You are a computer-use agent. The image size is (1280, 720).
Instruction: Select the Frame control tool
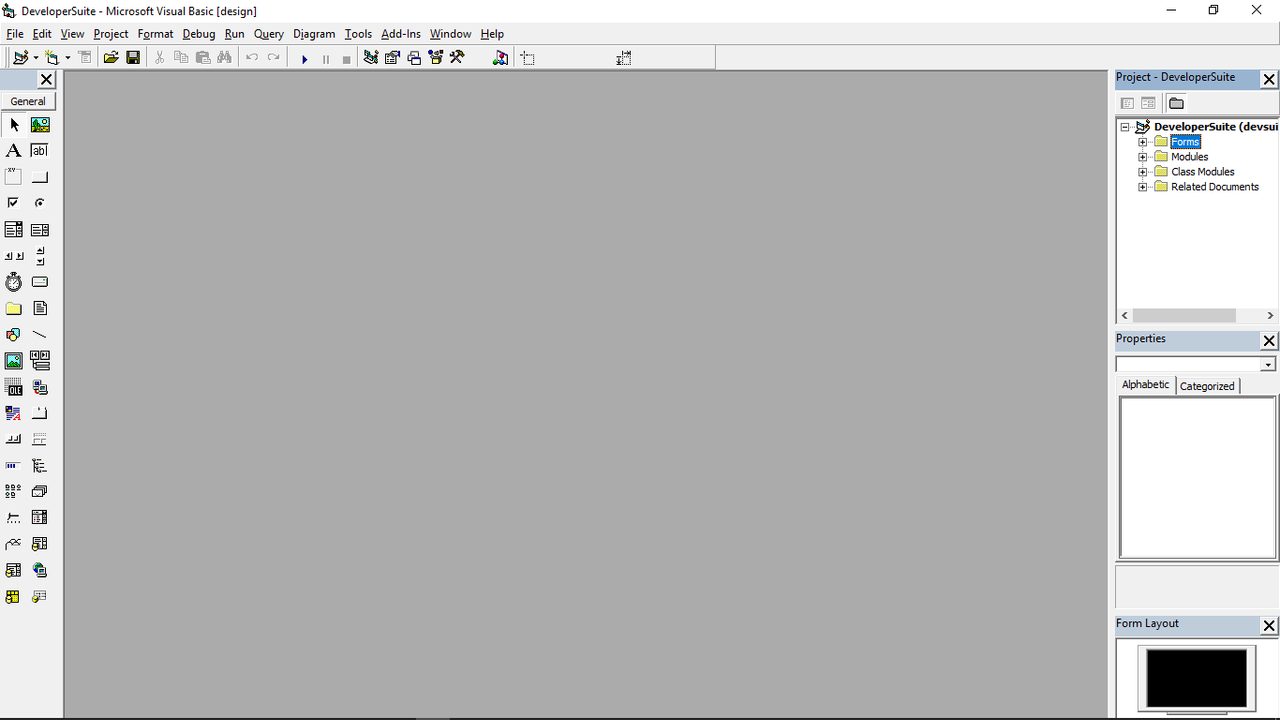(x=14, y=177)
